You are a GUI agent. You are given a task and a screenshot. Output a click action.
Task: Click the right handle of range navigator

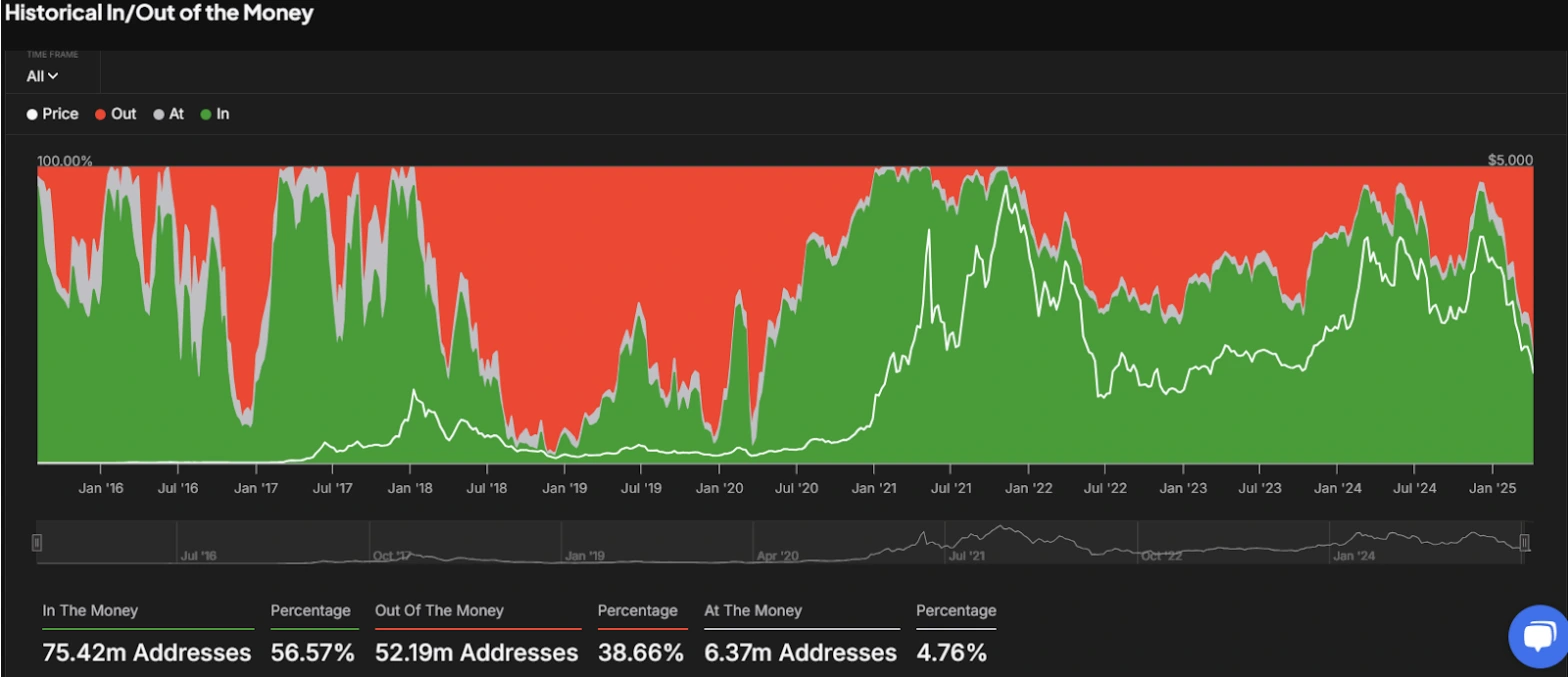pyautogui.click(x=1525, y=543)
